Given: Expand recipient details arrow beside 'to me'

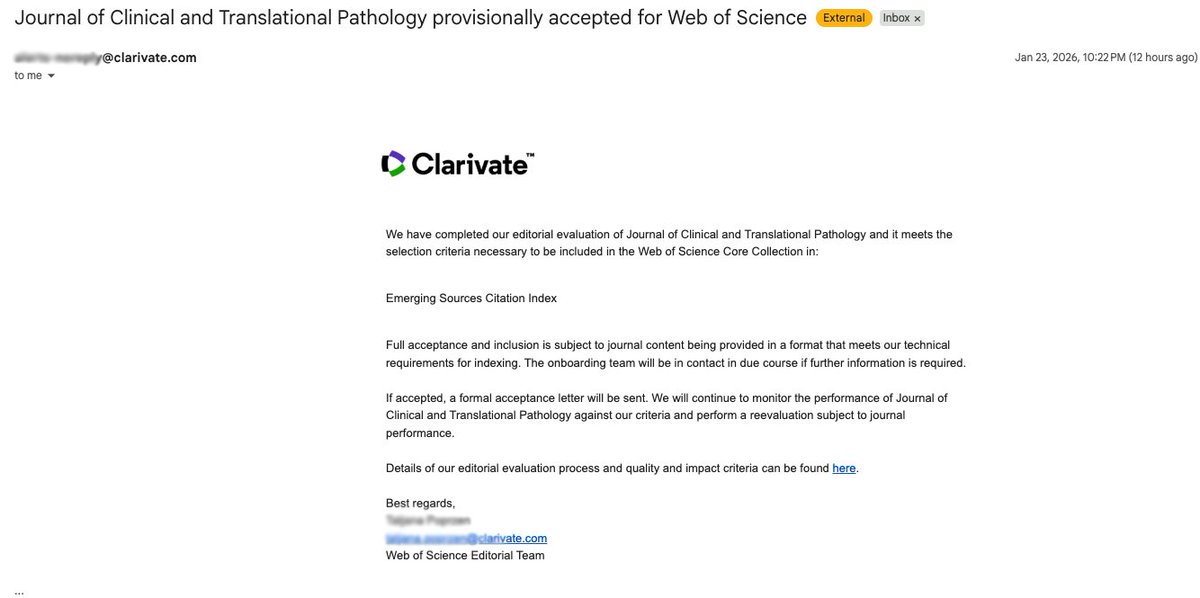Looking at the screenshot, I should pos(51,76).
